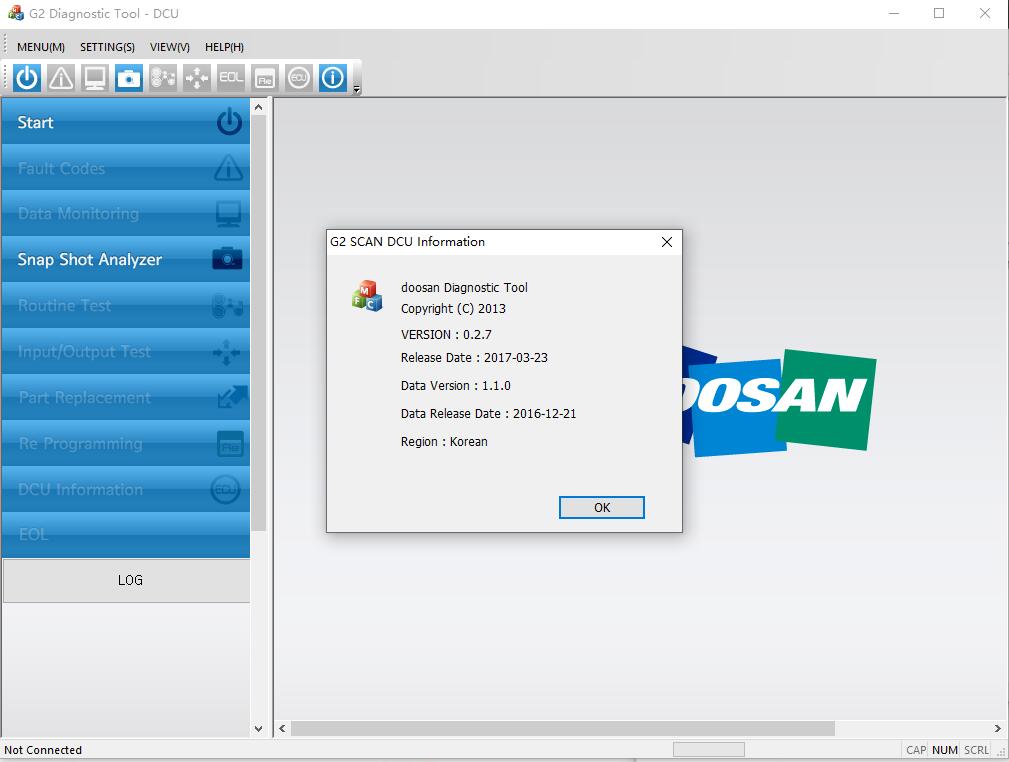The height and width of the screenshot is (762, 1009).
Task: Click the arrows icon on Input/Output Test row
Action: click(x=227, y=352)
